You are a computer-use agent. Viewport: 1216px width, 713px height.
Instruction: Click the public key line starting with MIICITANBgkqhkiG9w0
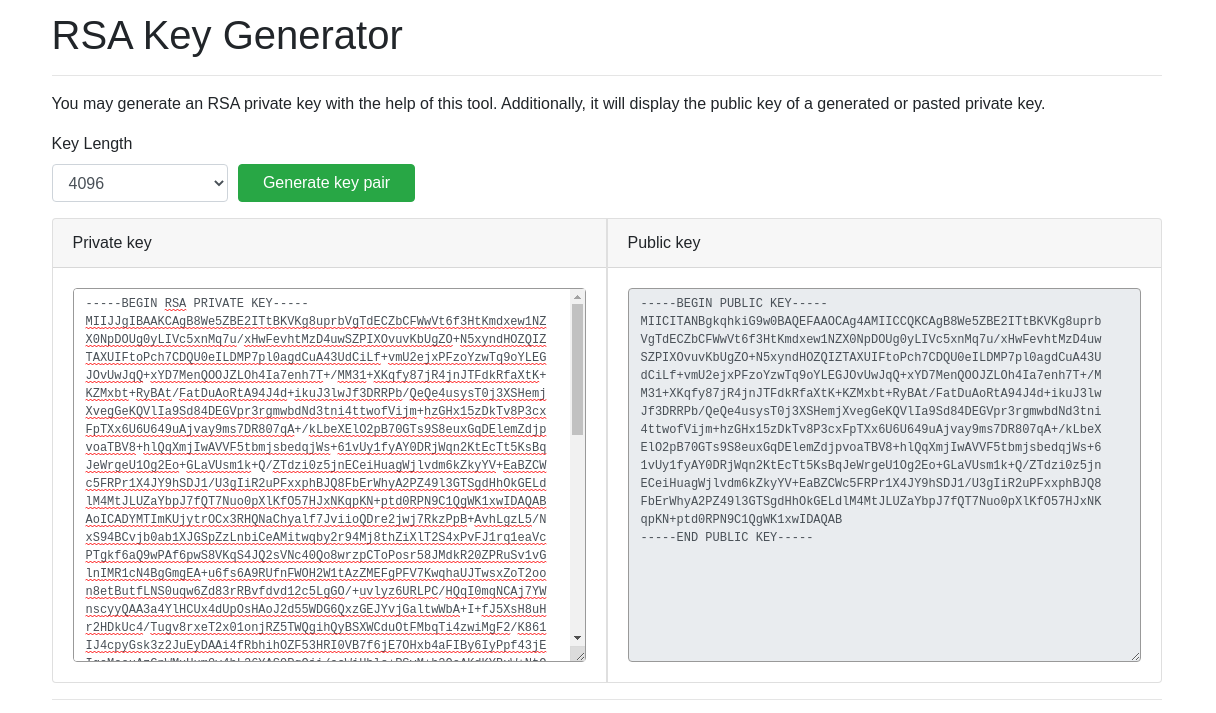870,322
